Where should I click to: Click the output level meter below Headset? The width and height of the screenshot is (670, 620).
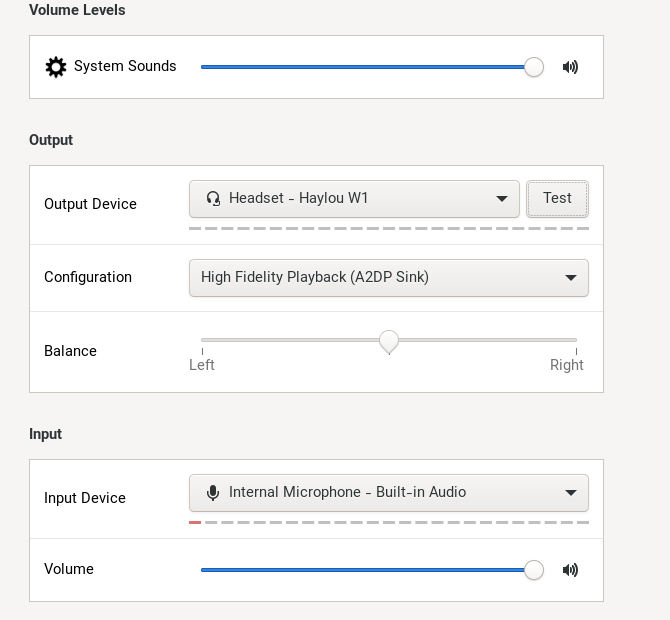(388, 228)
